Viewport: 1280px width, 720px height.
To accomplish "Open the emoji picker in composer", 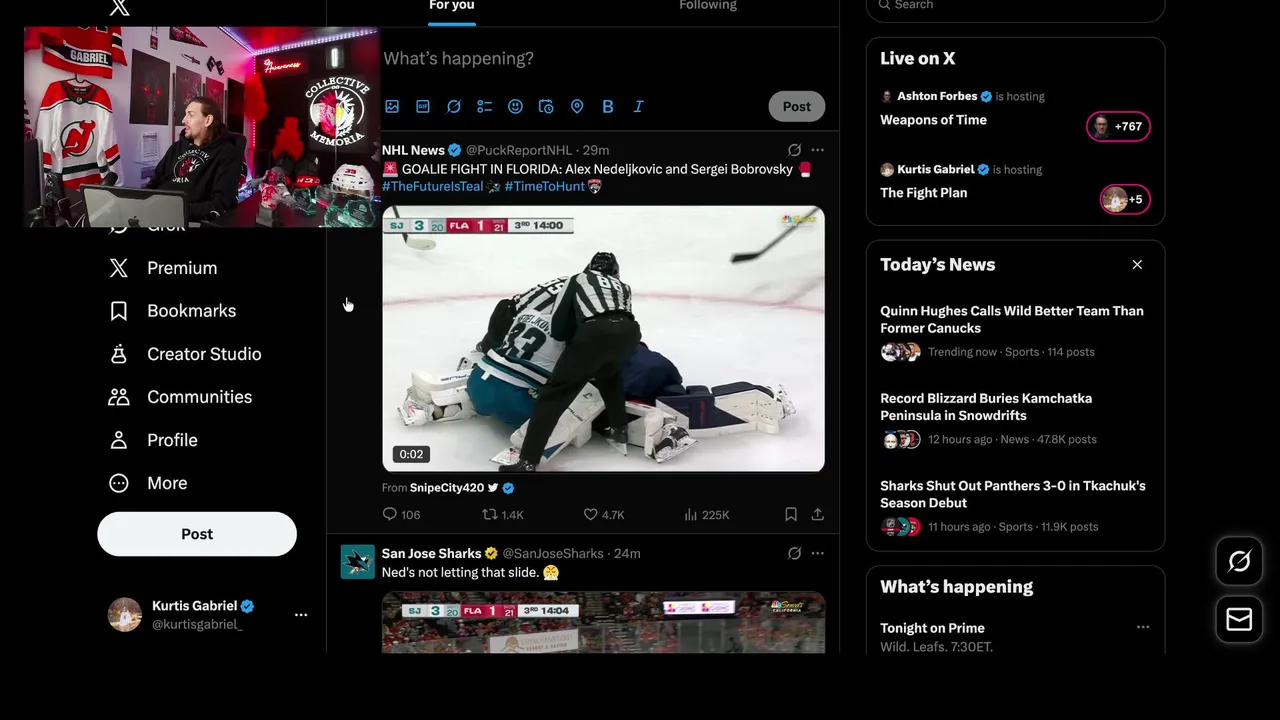I will click(515, 106).
